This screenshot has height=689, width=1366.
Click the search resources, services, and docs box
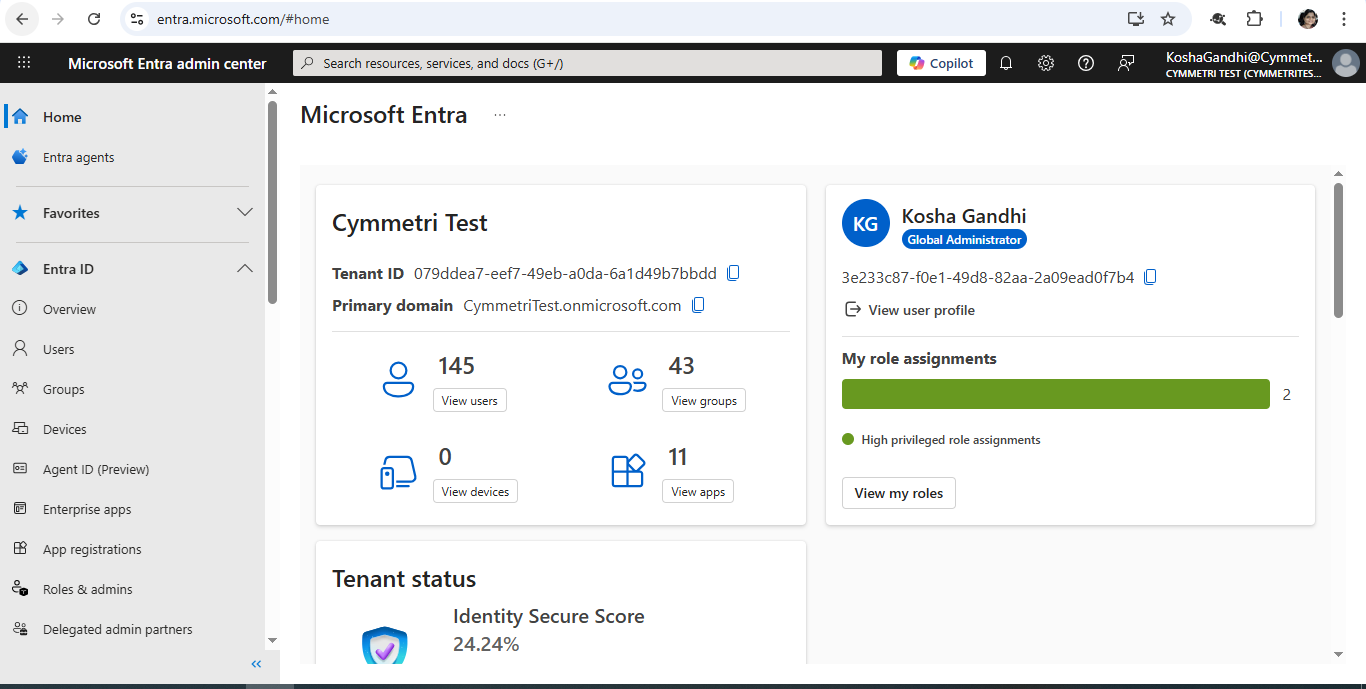tap(587, 63)
